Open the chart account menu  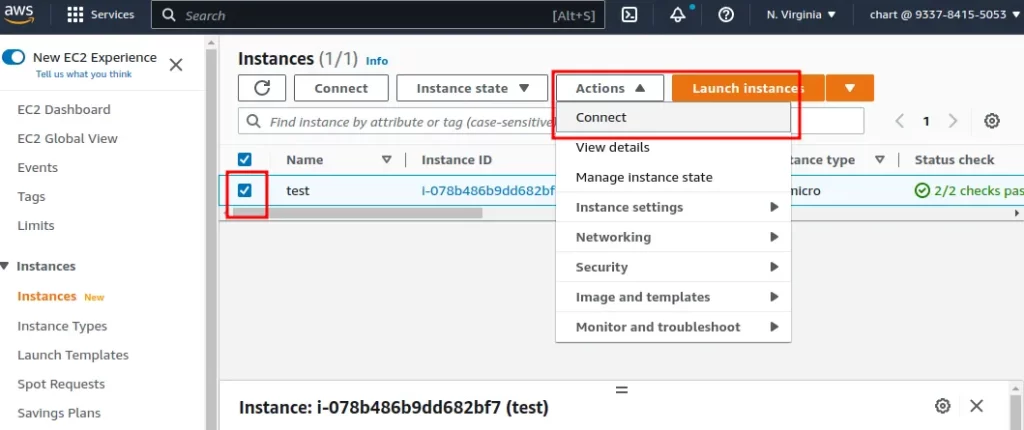944,14
